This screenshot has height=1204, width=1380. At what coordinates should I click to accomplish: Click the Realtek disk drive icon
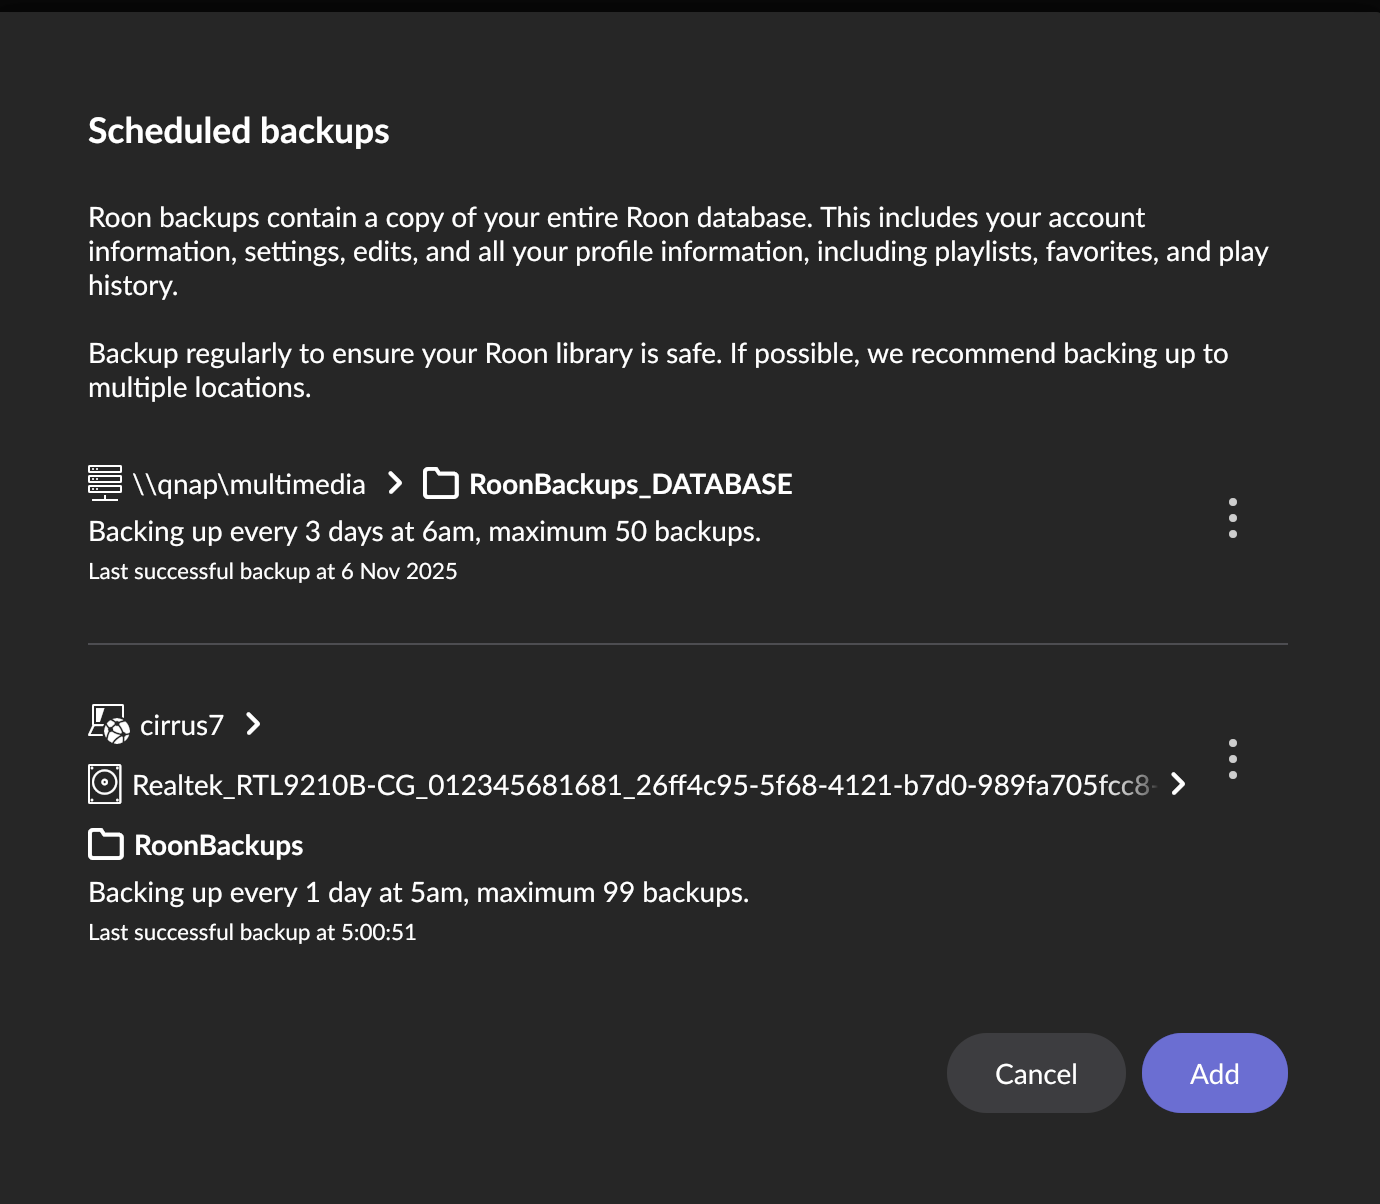click(105, 784)
